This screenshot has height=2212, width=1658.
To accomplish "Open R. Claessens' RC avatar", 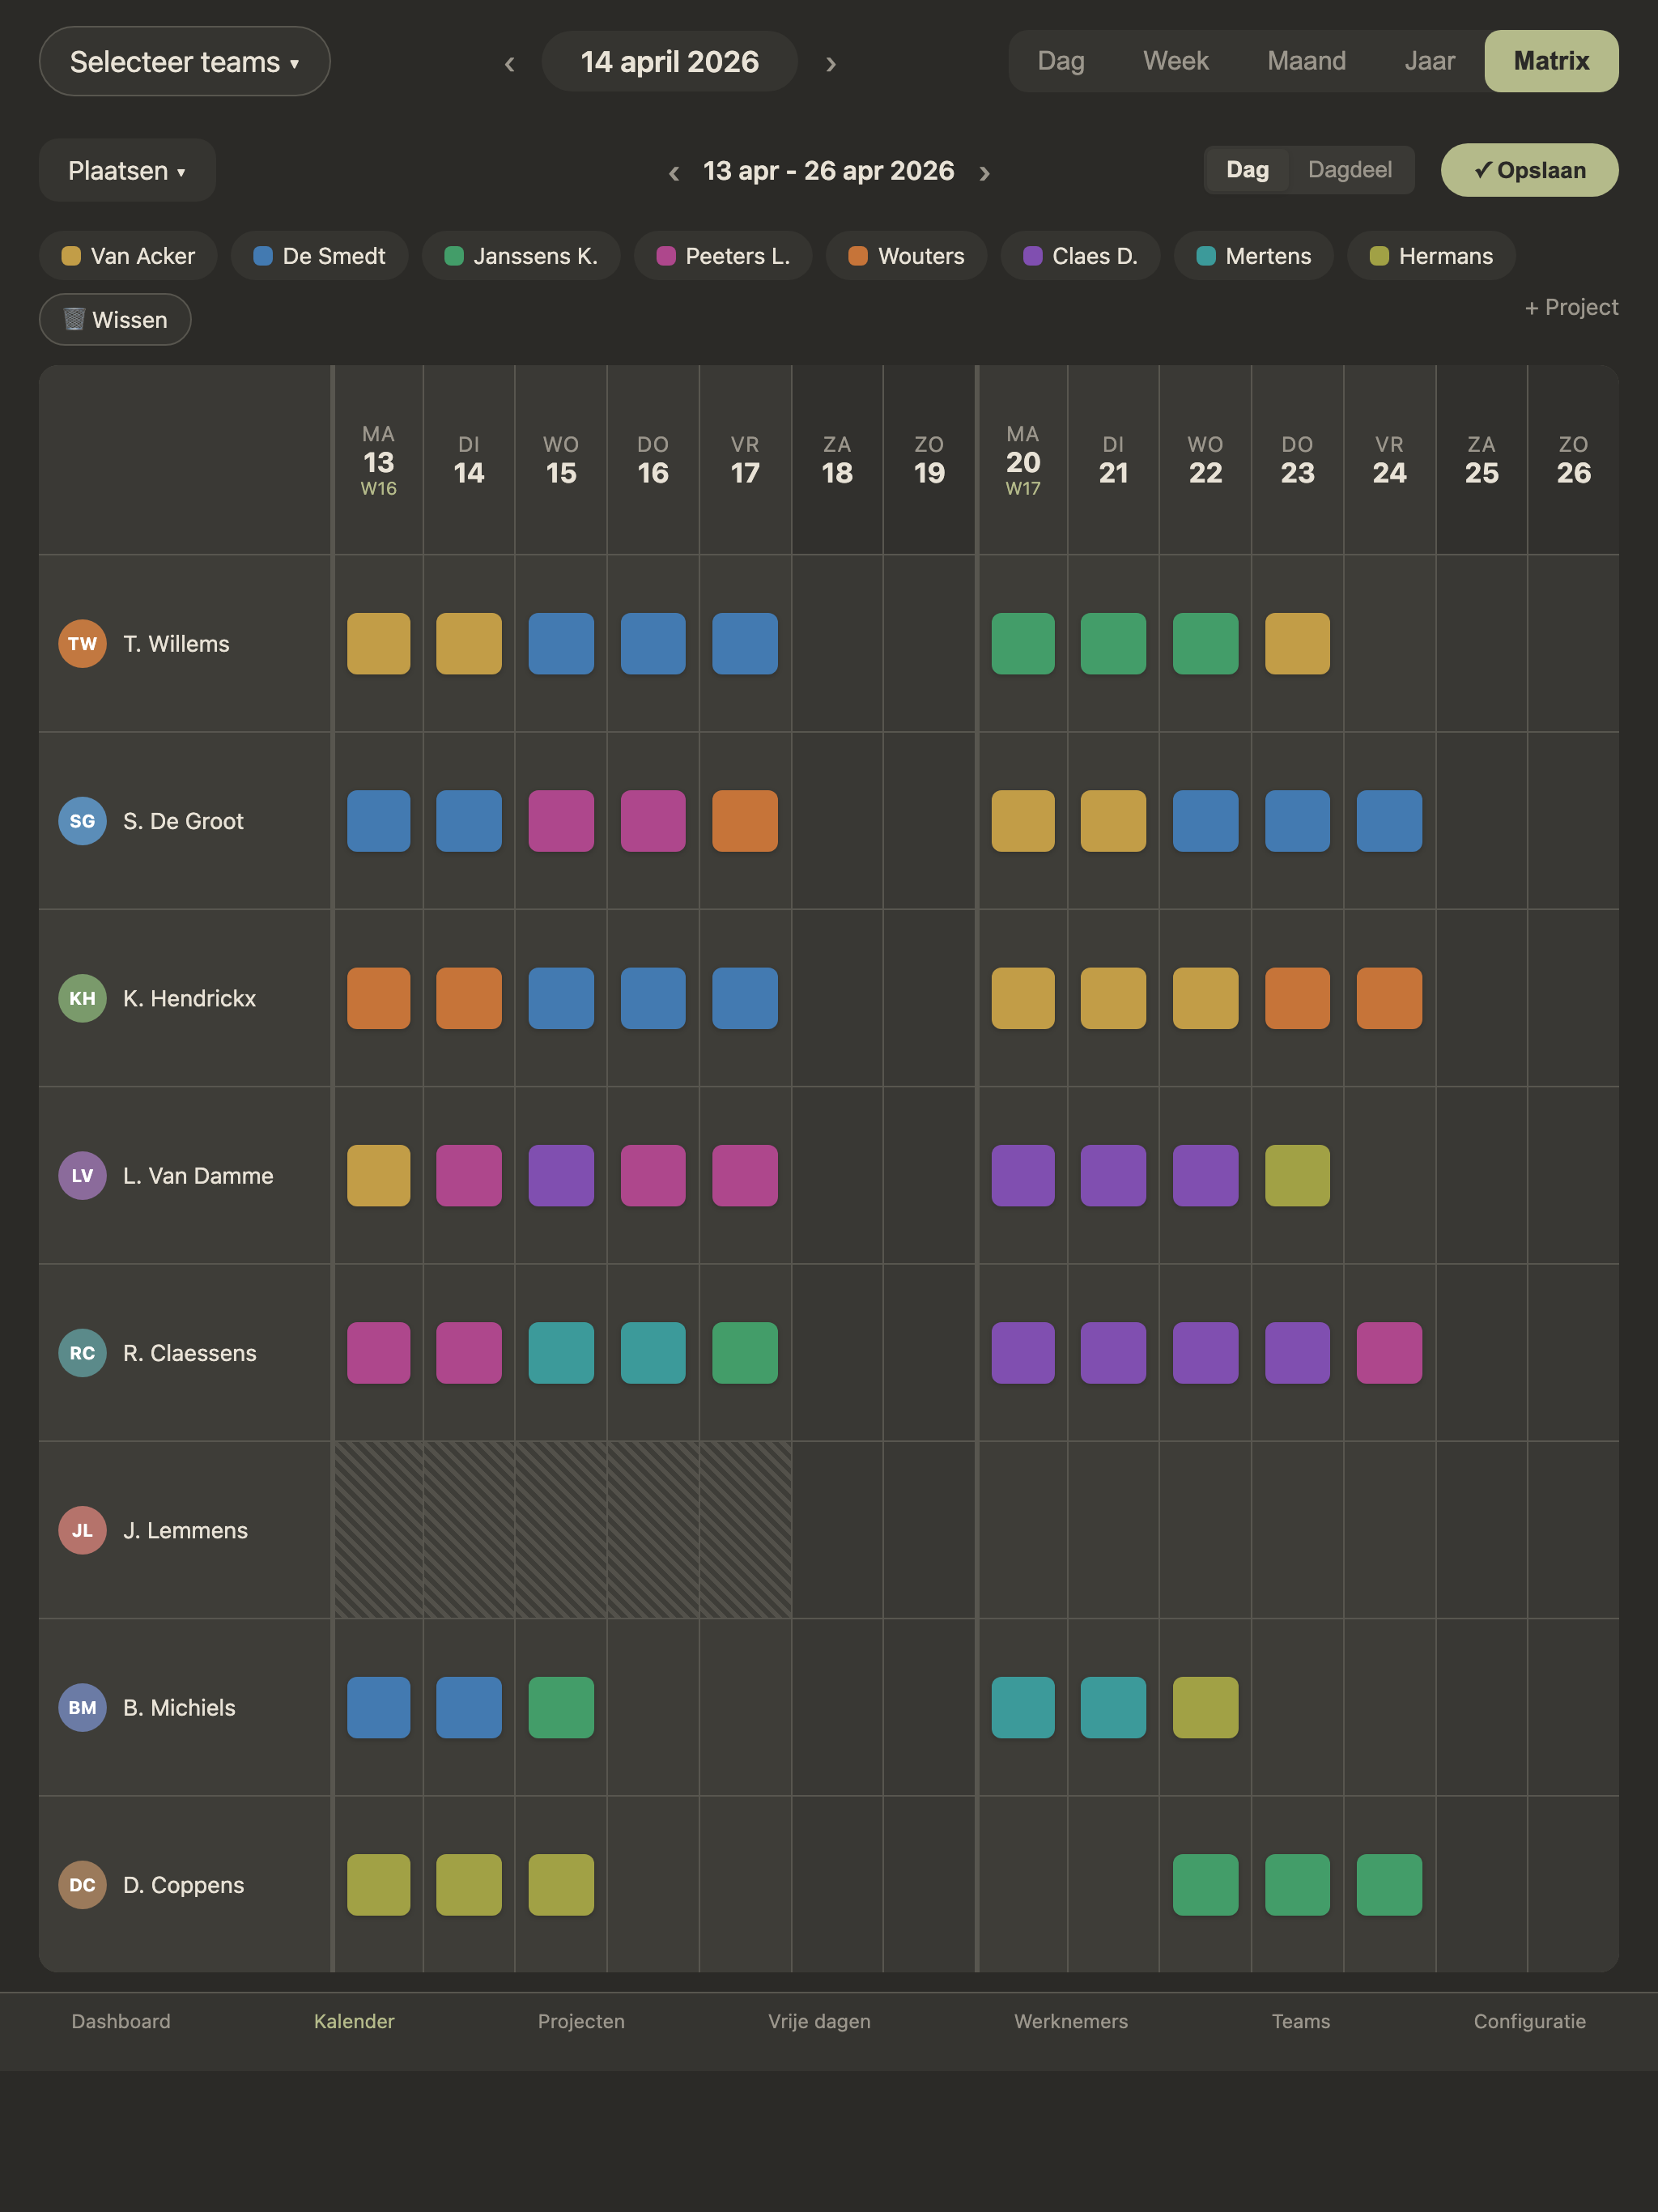I will [82, 1353].
